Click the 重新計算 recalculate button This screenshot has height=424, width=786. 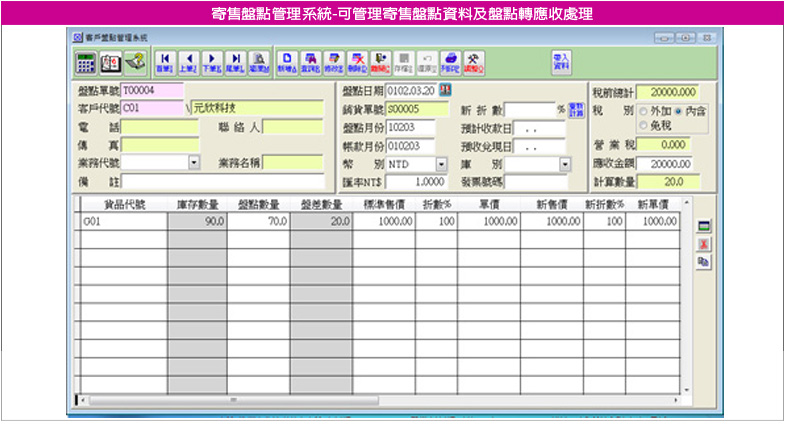point(575,110)
